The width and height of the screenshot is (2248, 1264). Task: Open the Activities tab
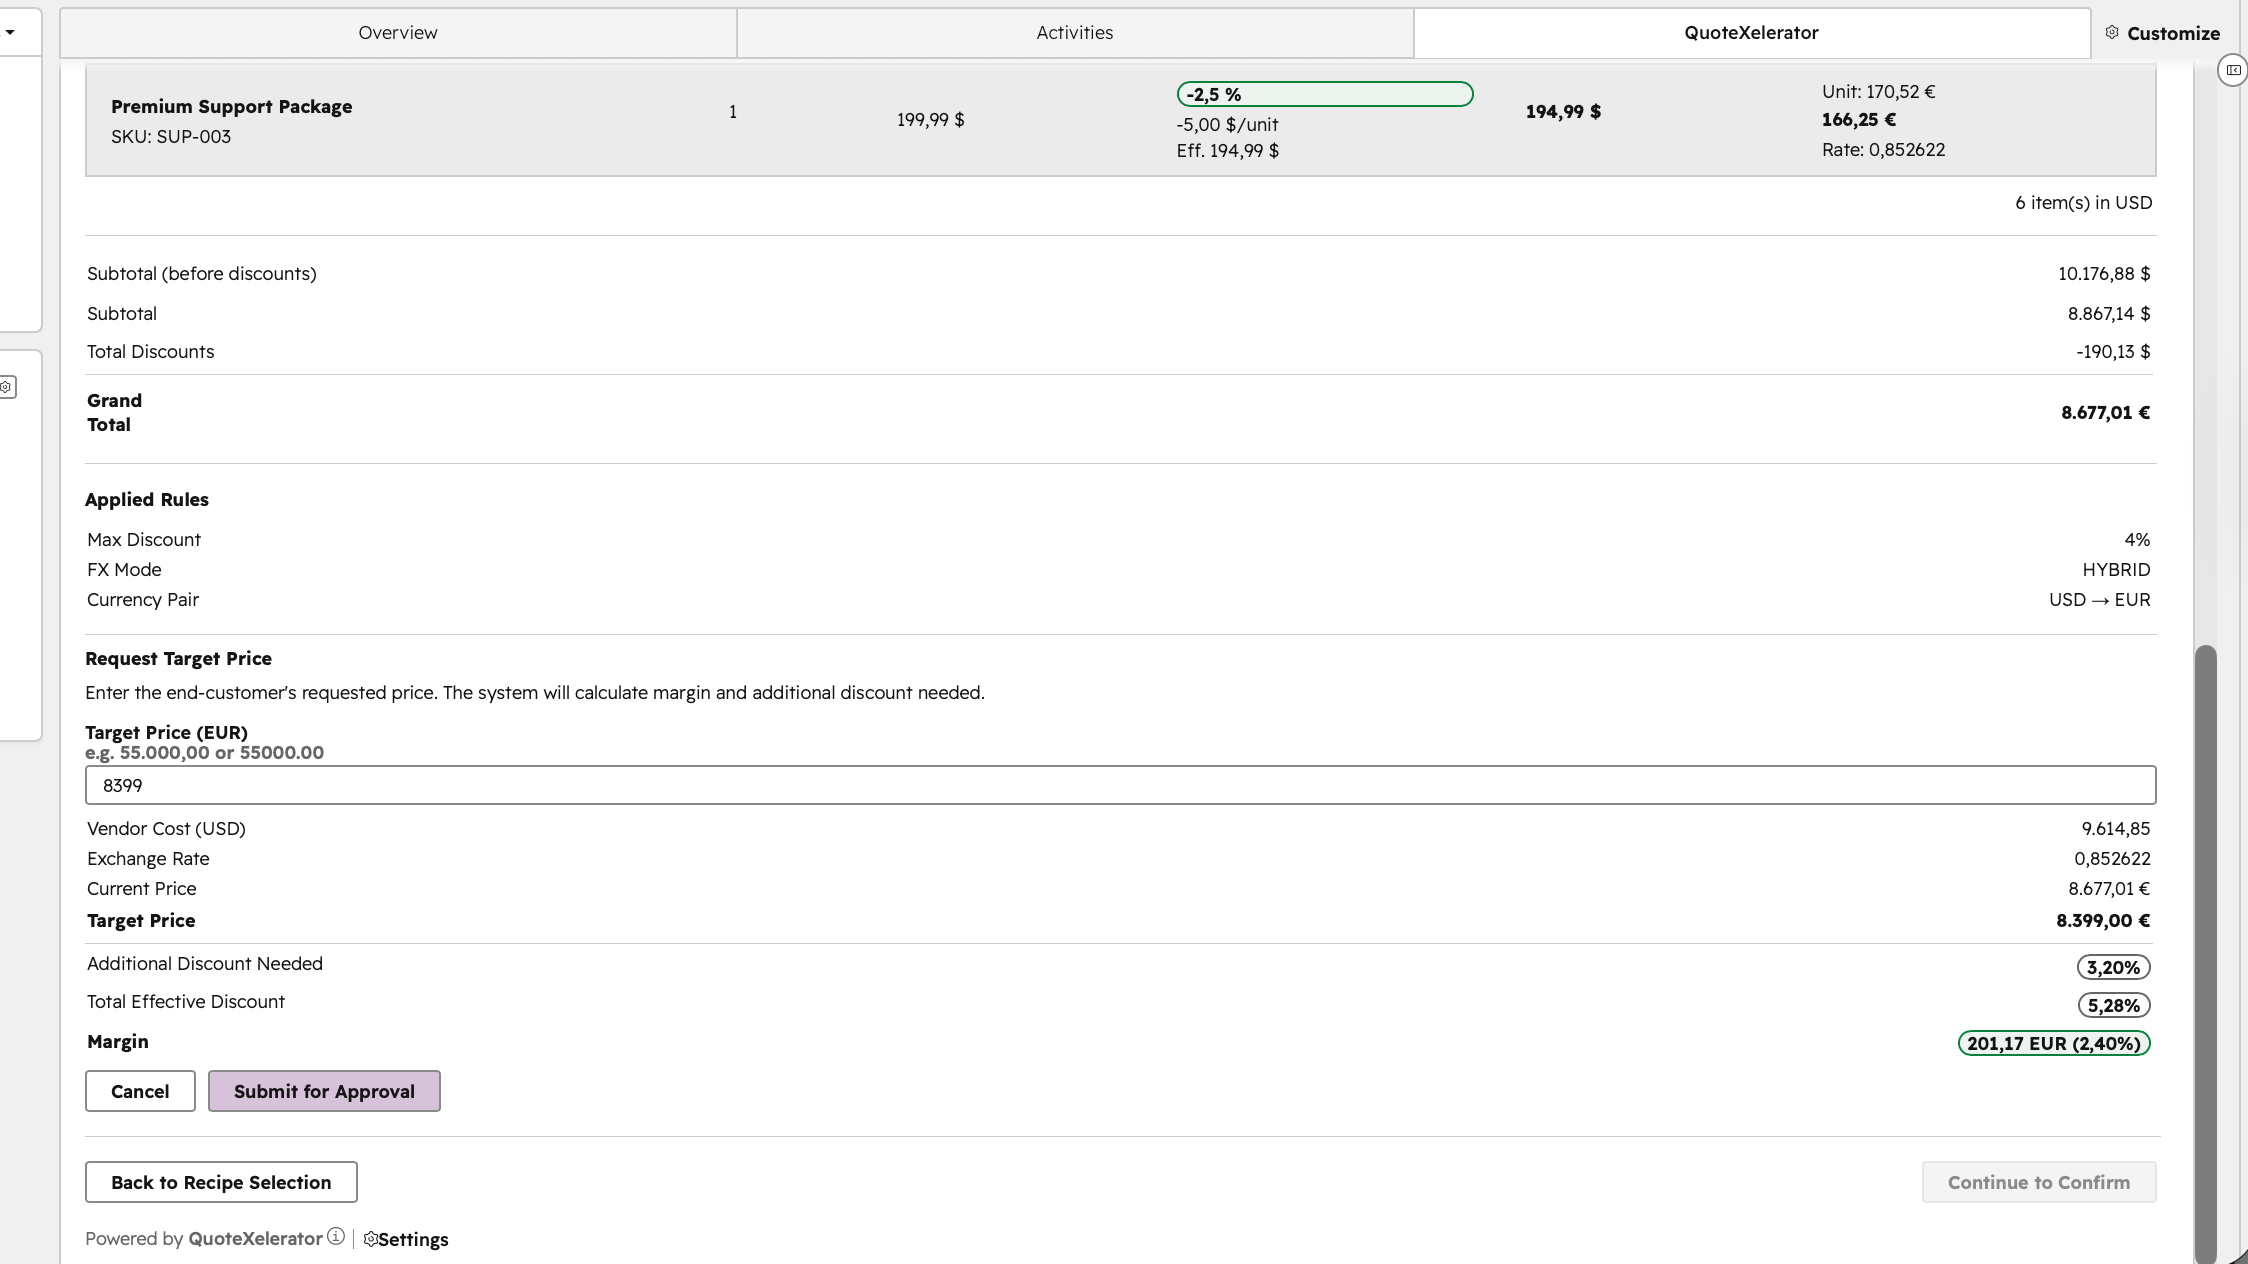(x=1075, y=33)
